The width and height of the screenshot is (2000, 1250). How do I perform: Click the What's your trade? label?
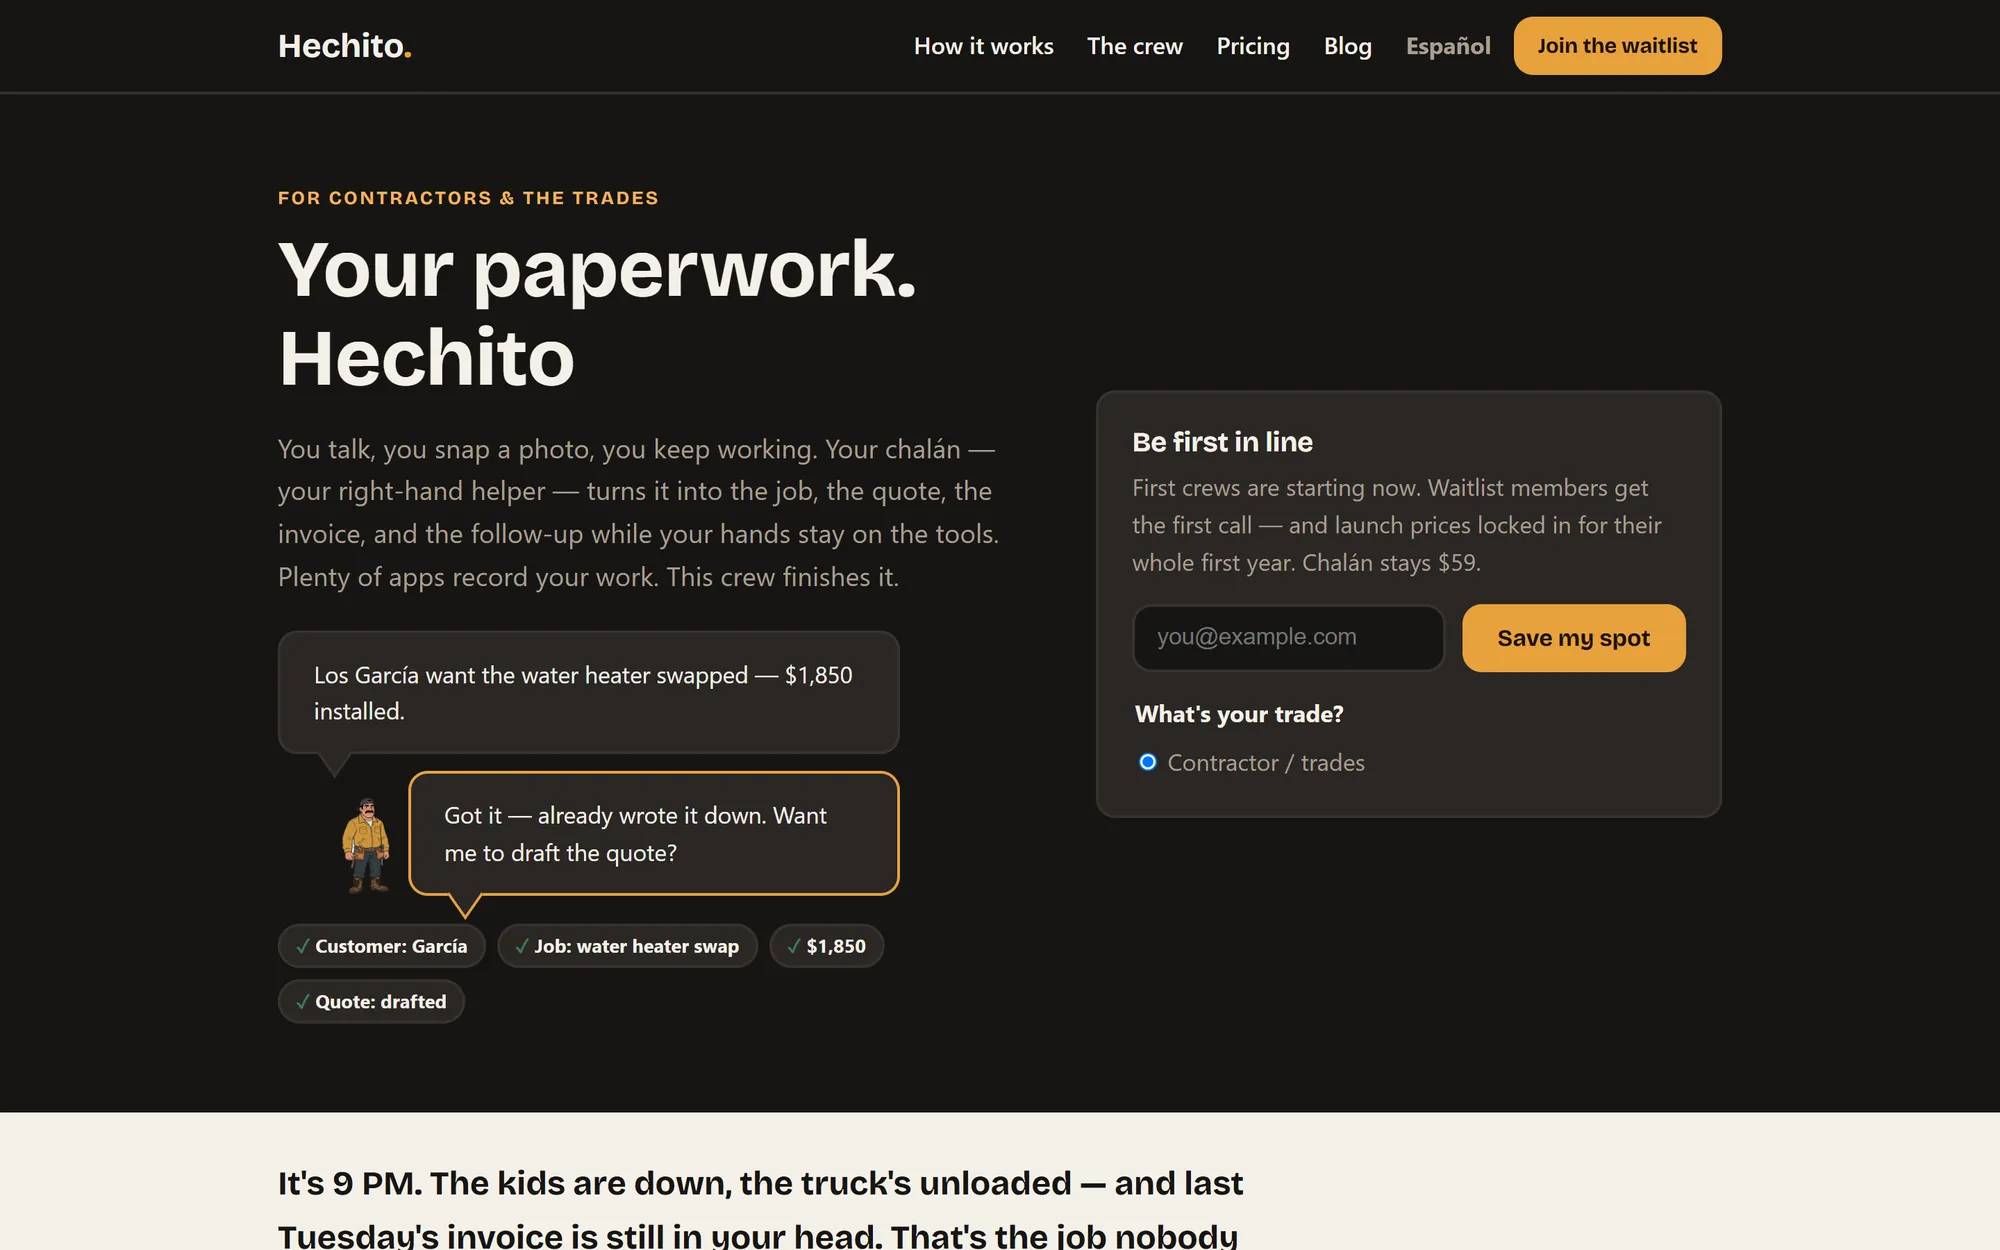click(x=1239, y=714)
